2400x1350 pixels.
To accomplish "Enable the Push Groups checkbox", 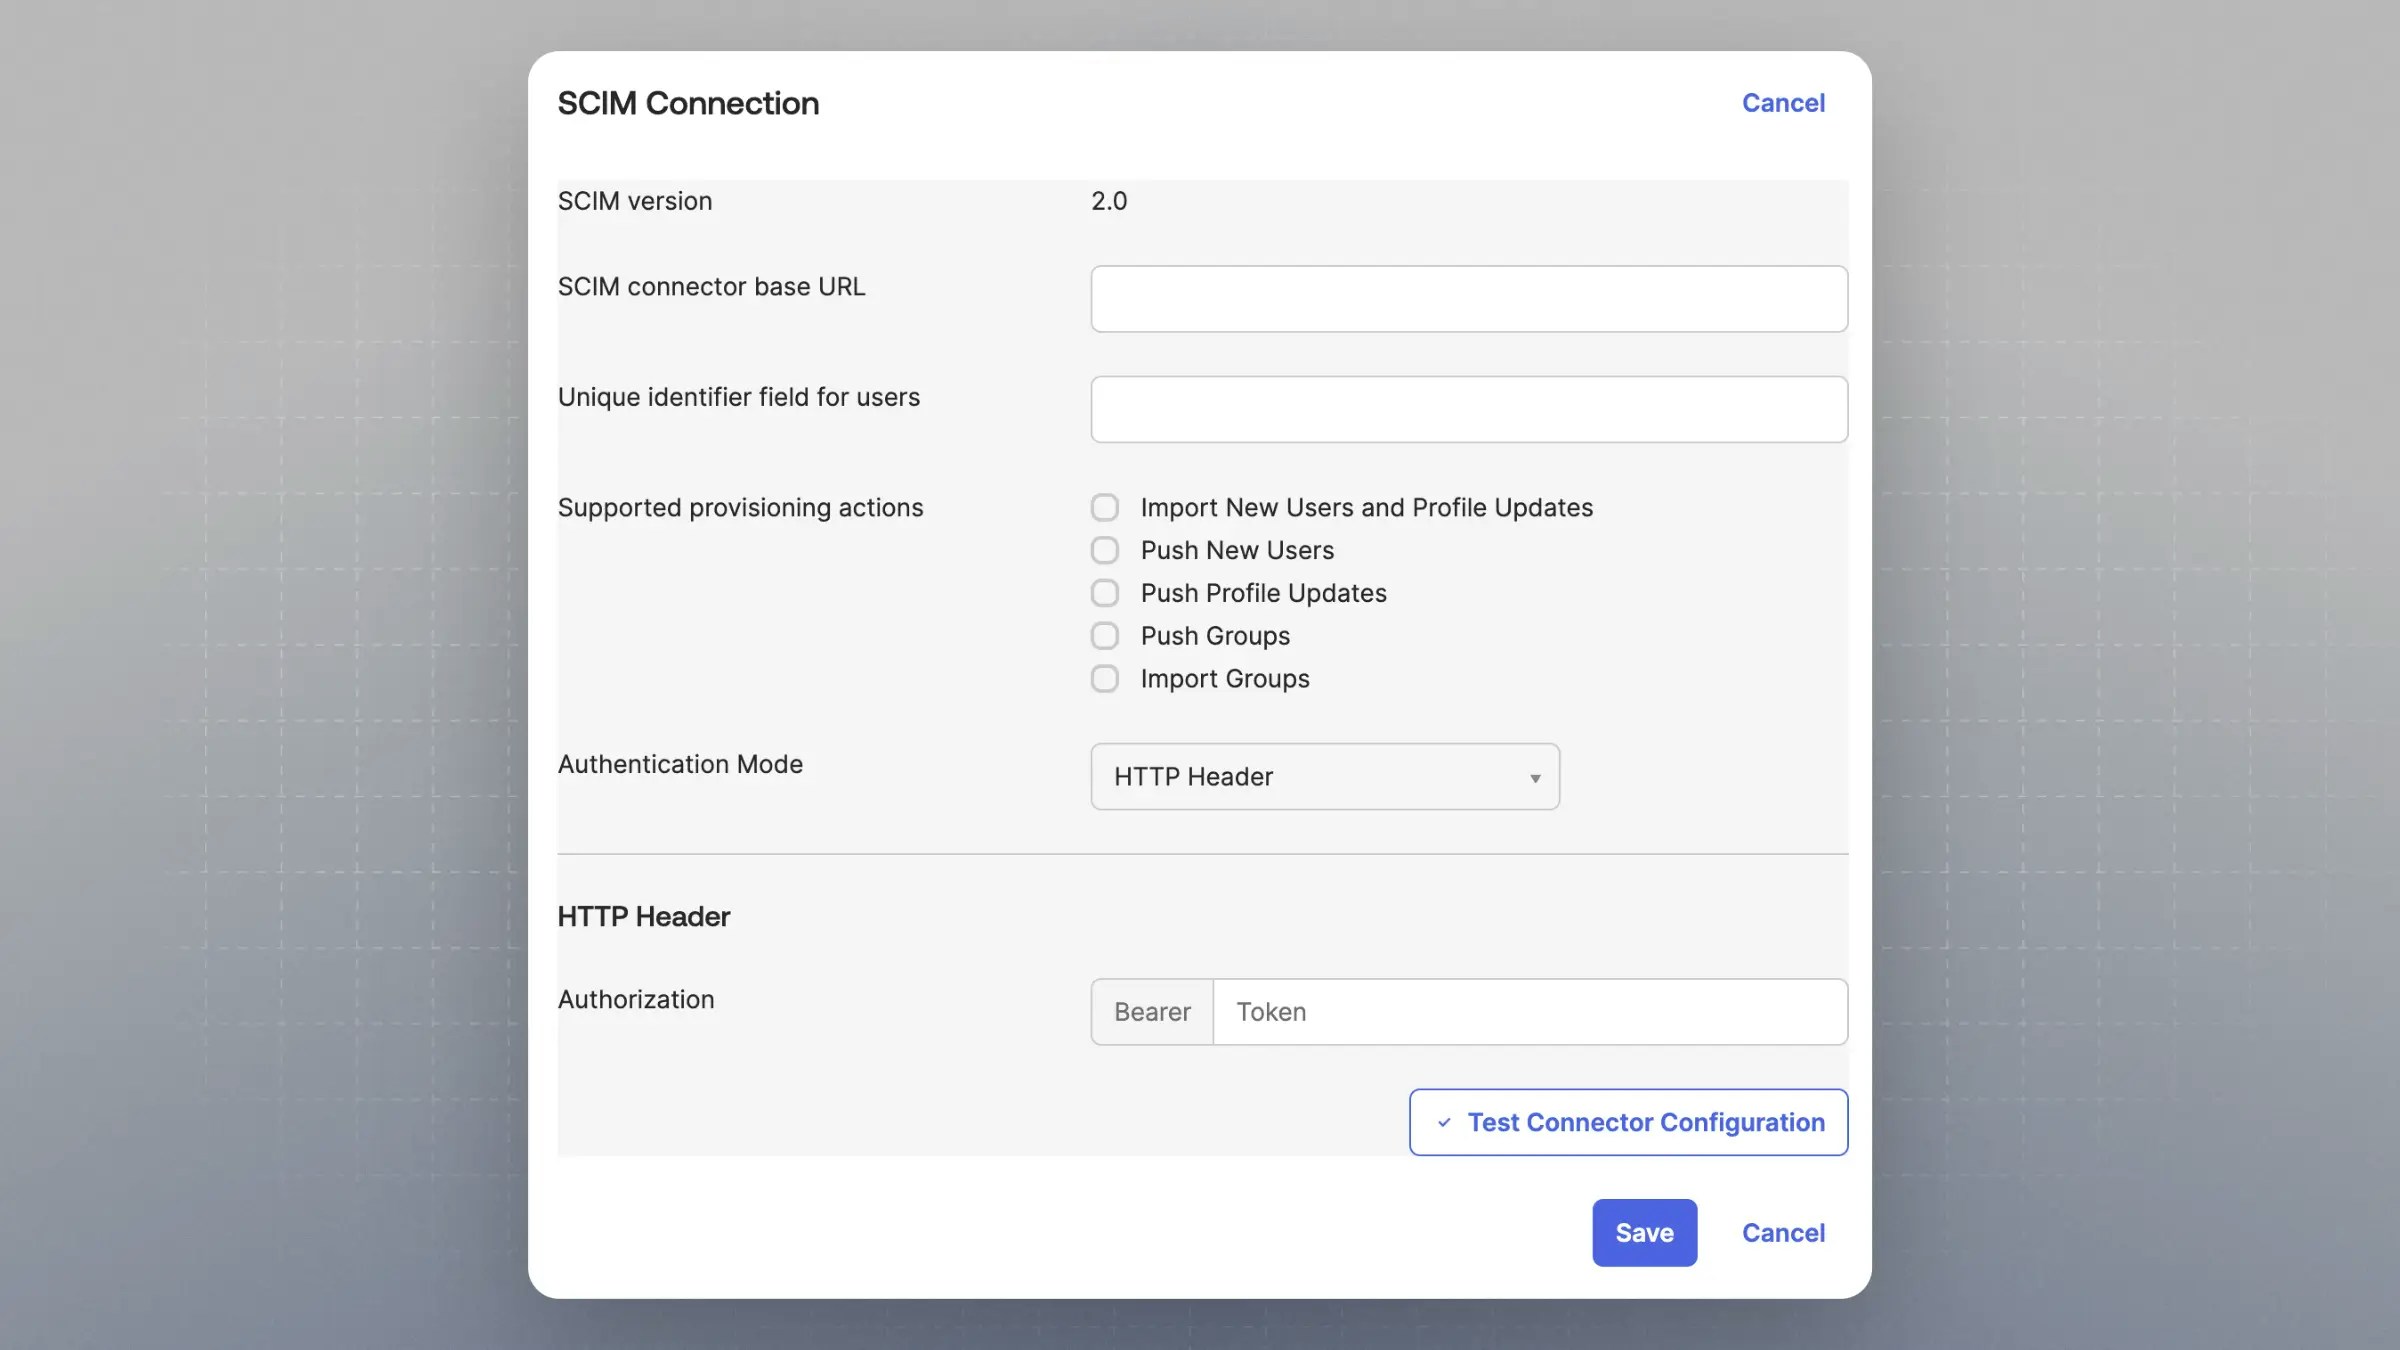I will [1105, 636].
